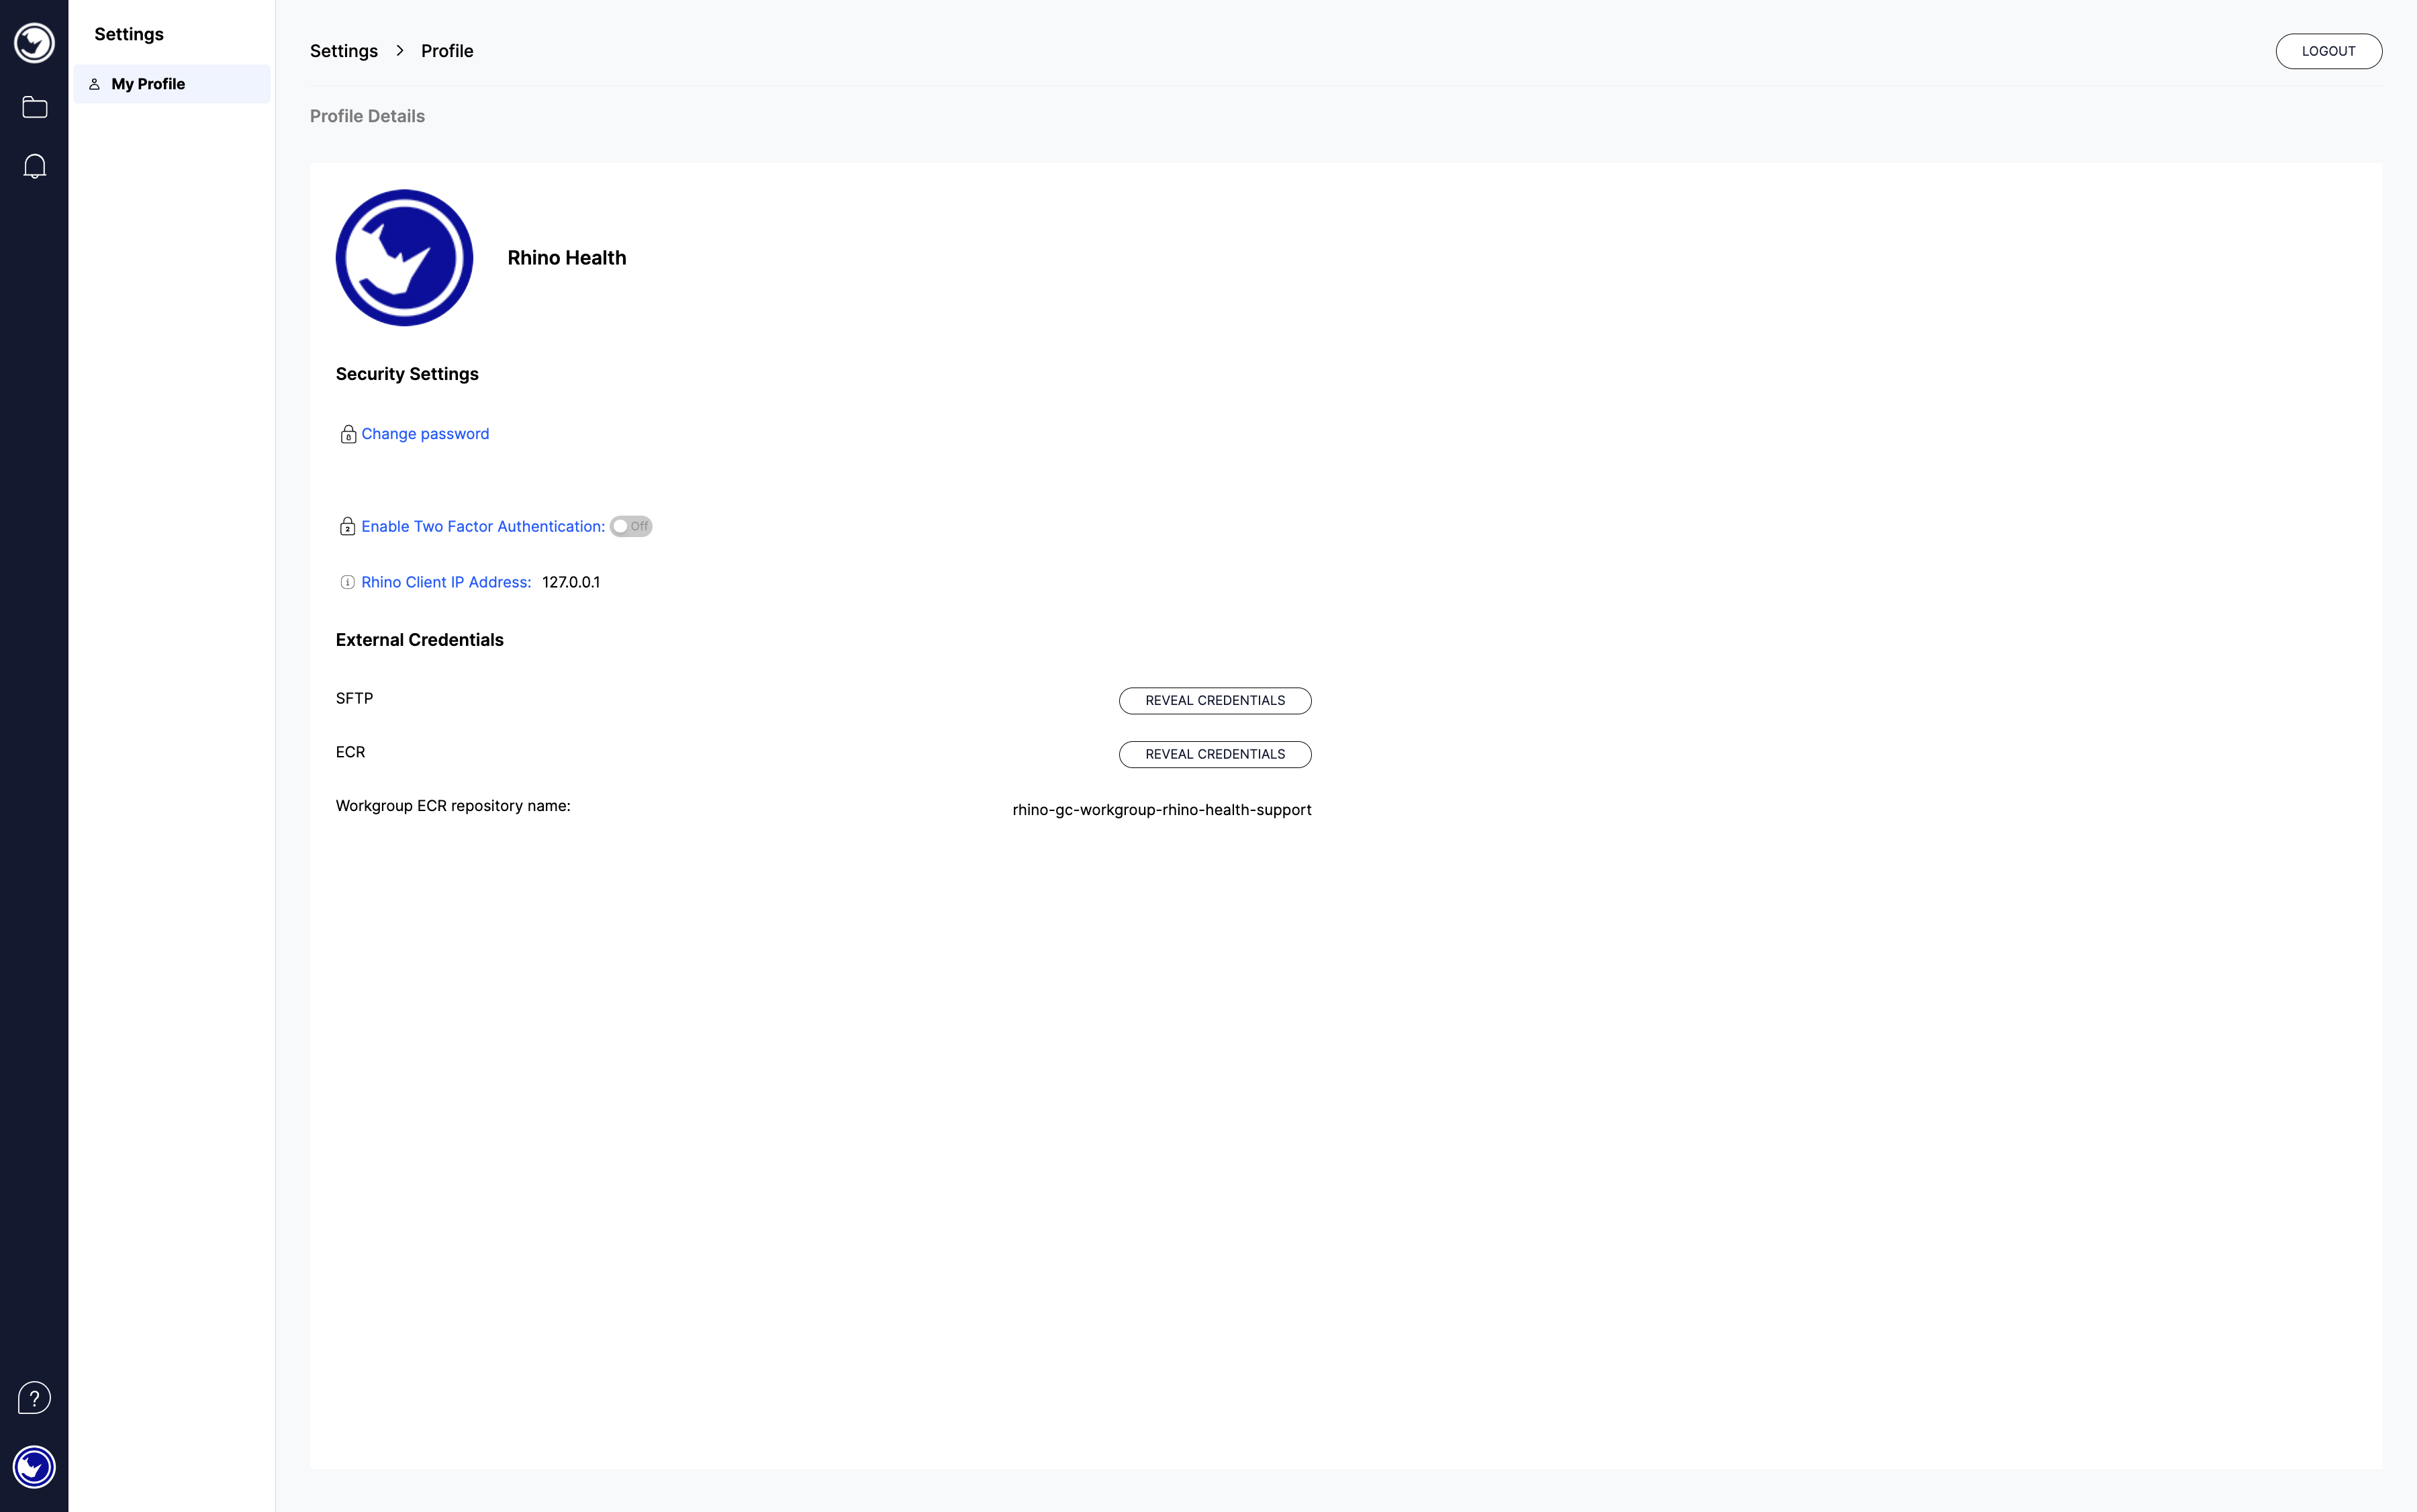Select My Profile in settings menu
This screenshot has width=2417, height=1512.
click(172, 84)
